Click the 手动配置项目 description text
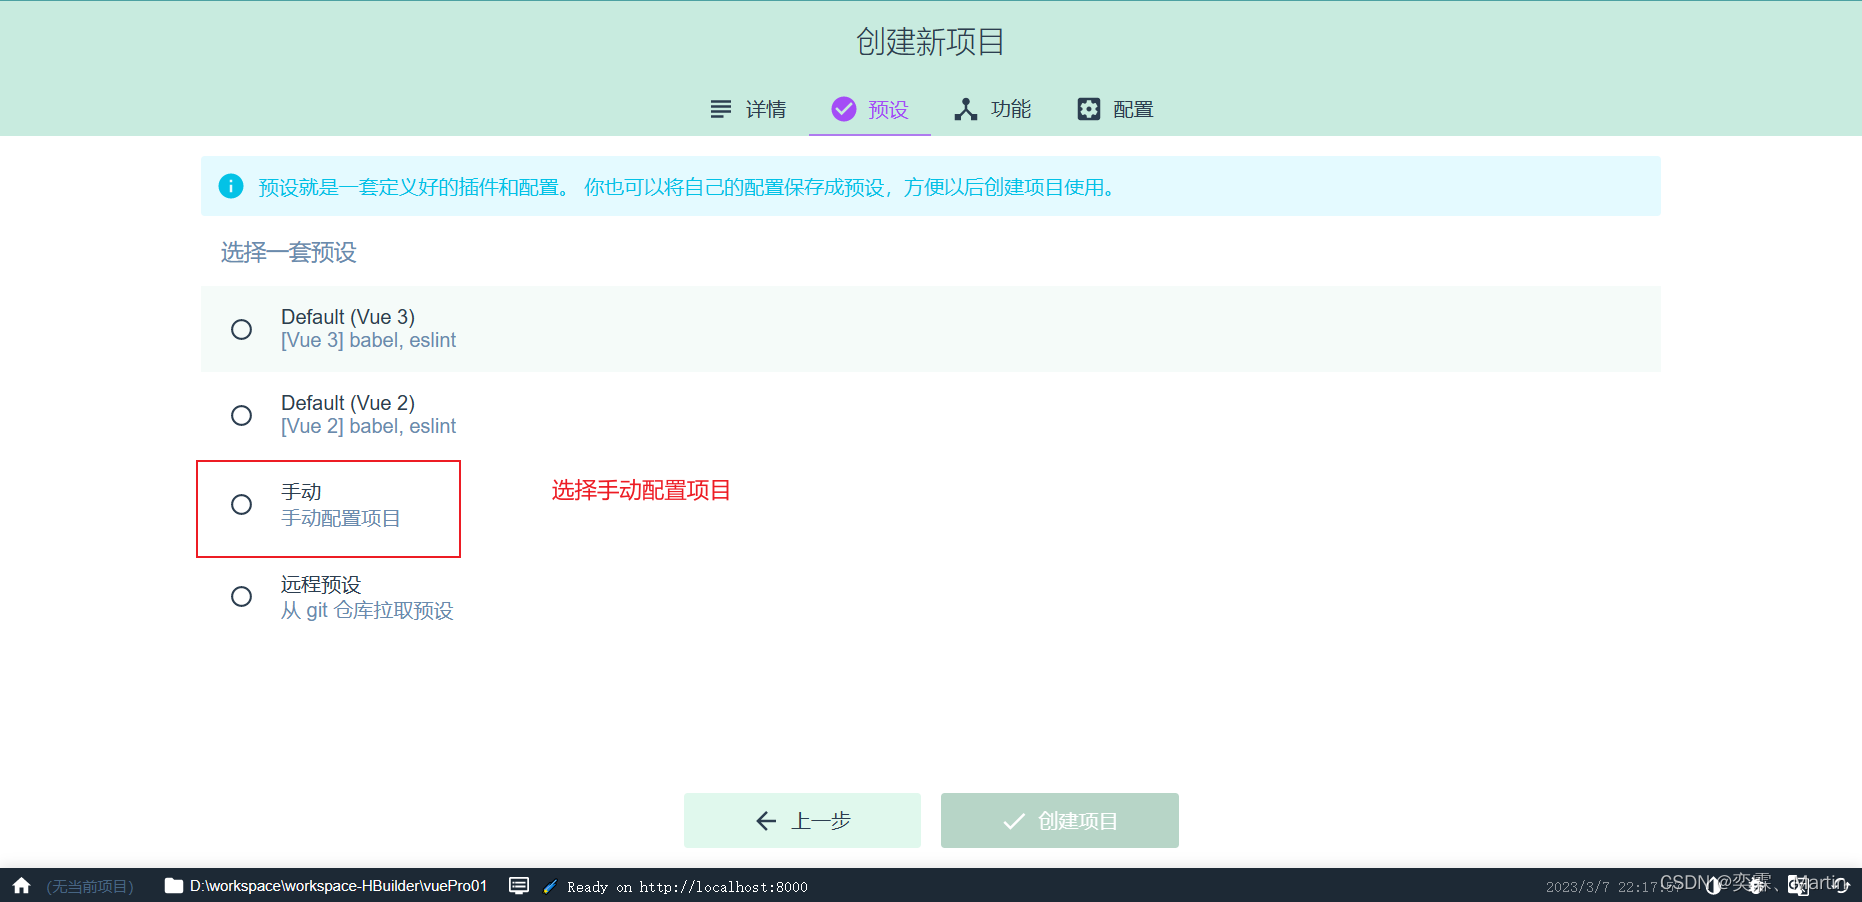Screen dimensions: 1862x902 pos(341,518)
